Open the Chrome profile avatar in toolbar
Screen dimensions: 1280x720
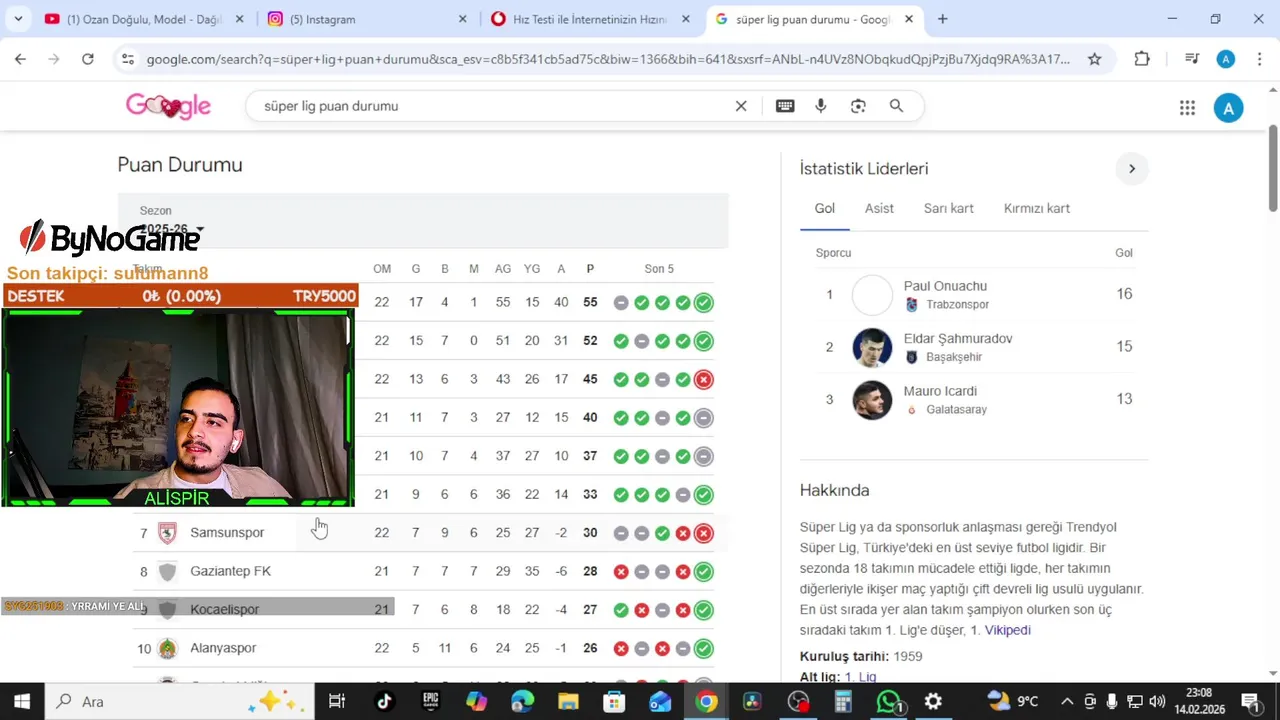(1226, 59)
